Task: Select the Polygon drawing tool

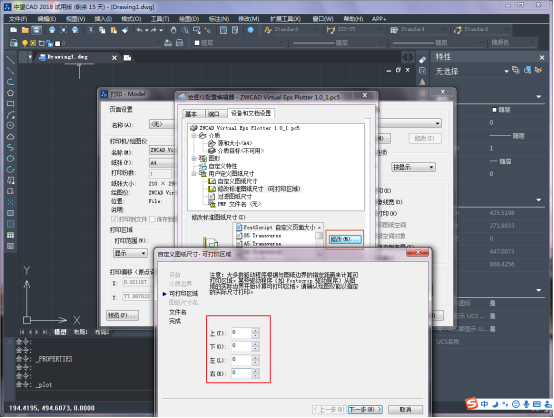Action: pyautogui.click(x=10, y=93)
